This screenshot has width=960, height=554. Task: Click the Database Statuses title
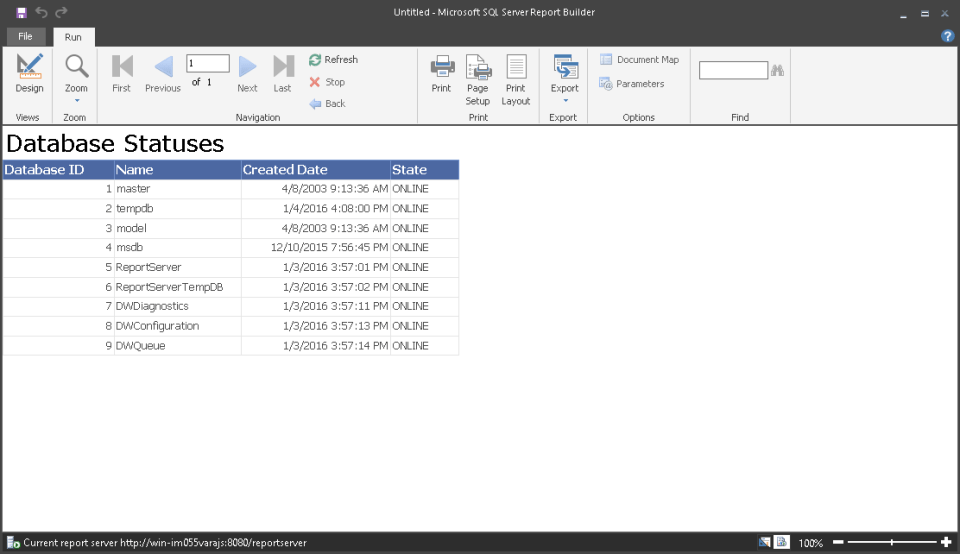[x=115, y=143]
